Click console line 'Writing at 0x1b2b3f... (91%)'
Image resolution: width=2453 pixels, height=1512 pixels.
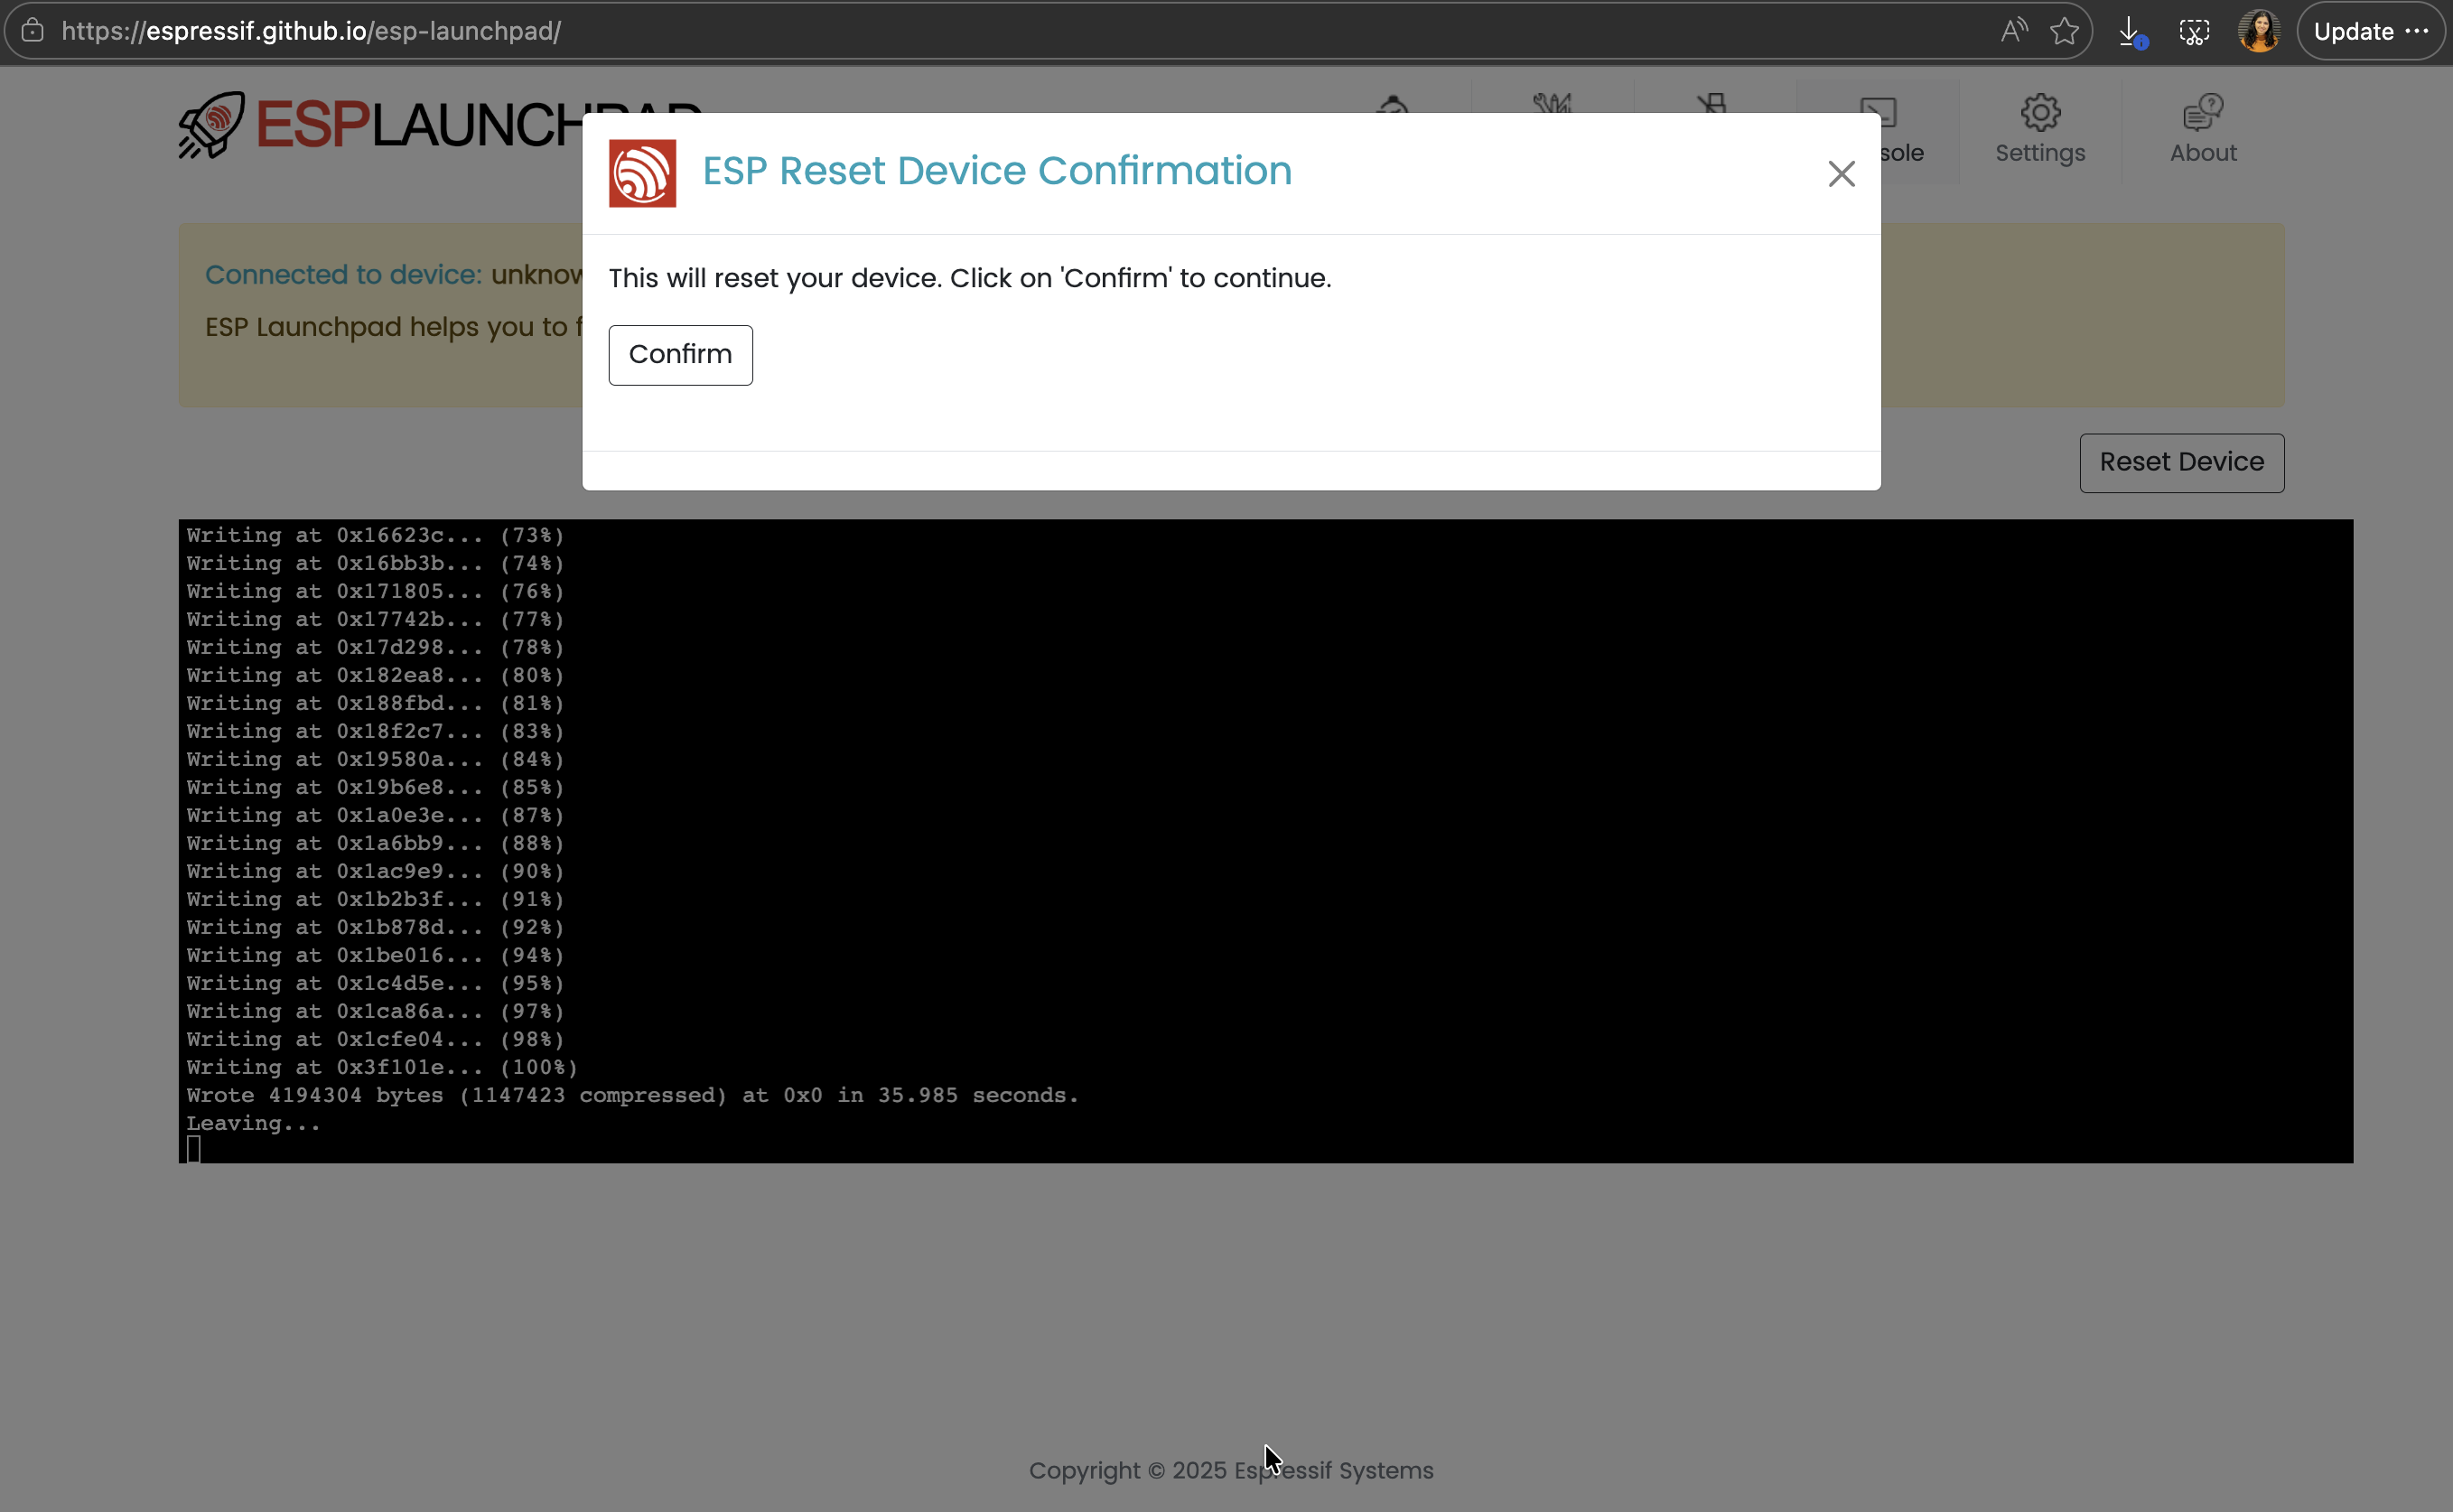pos(375,899)
